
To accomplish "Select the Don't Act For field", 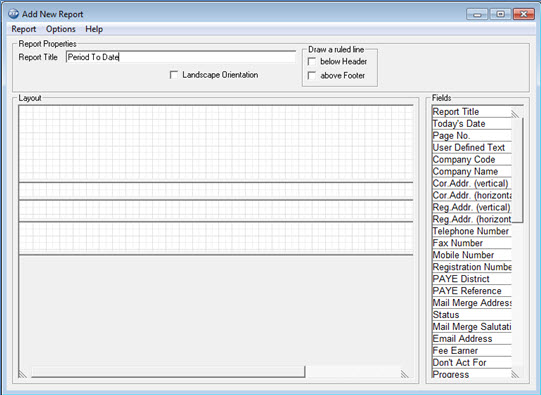I will 472,363.
